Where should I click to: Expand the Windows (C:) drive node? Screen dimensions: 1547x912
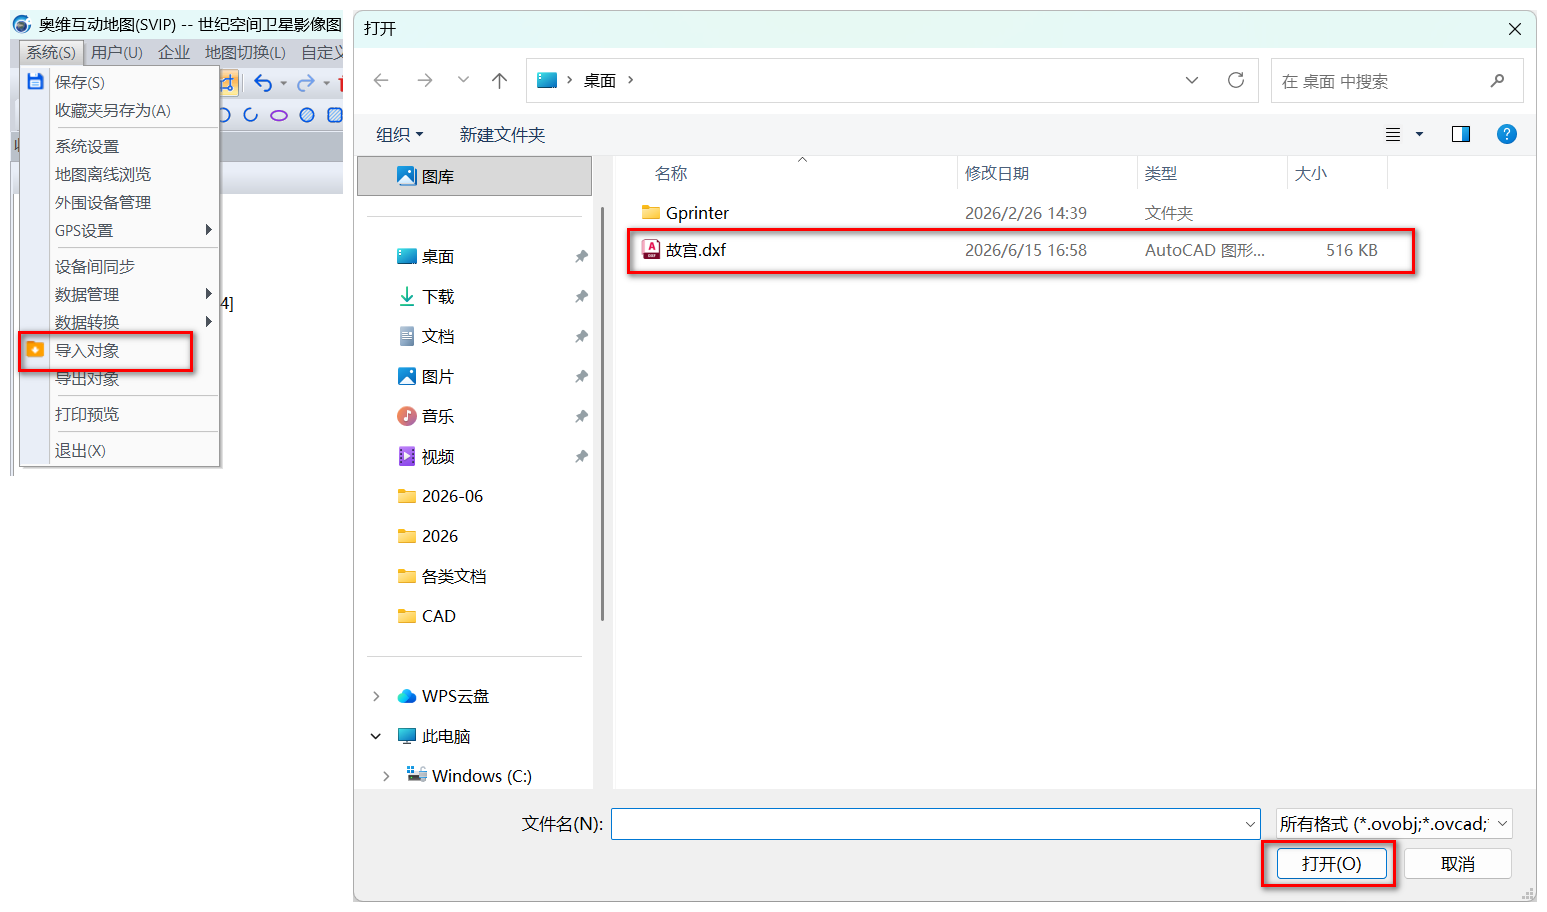(x=386, y=777)
